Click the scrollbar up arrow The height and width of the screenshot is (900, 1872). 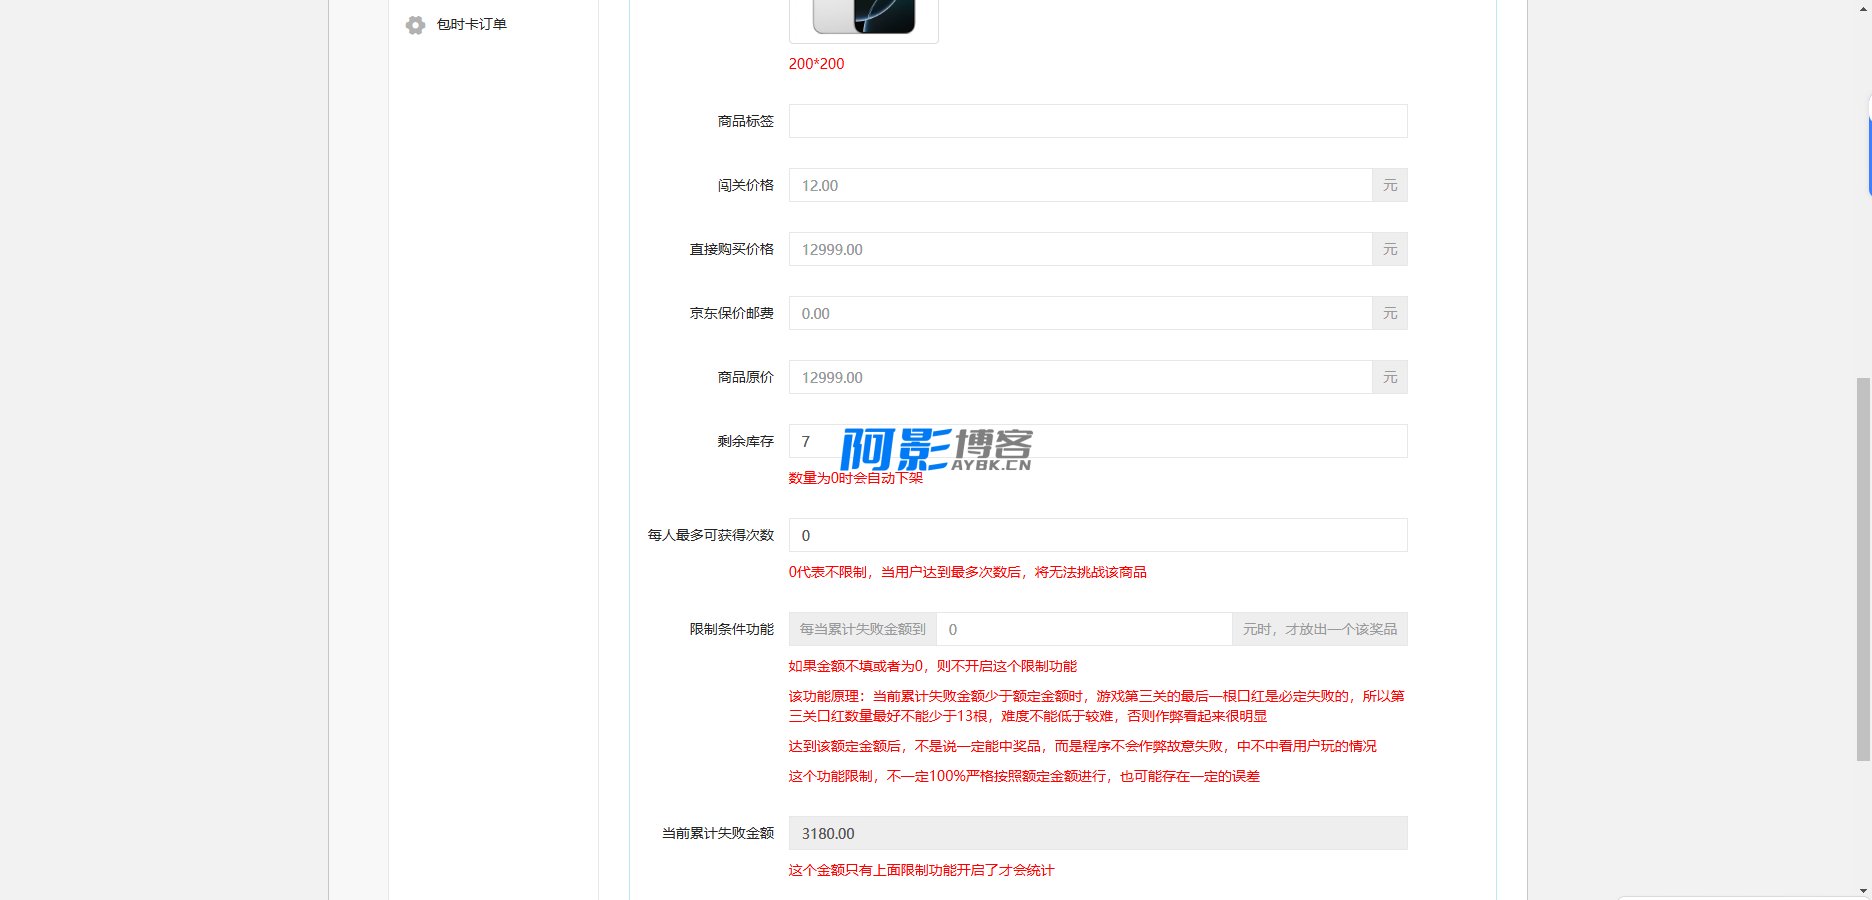(1863, 6)
